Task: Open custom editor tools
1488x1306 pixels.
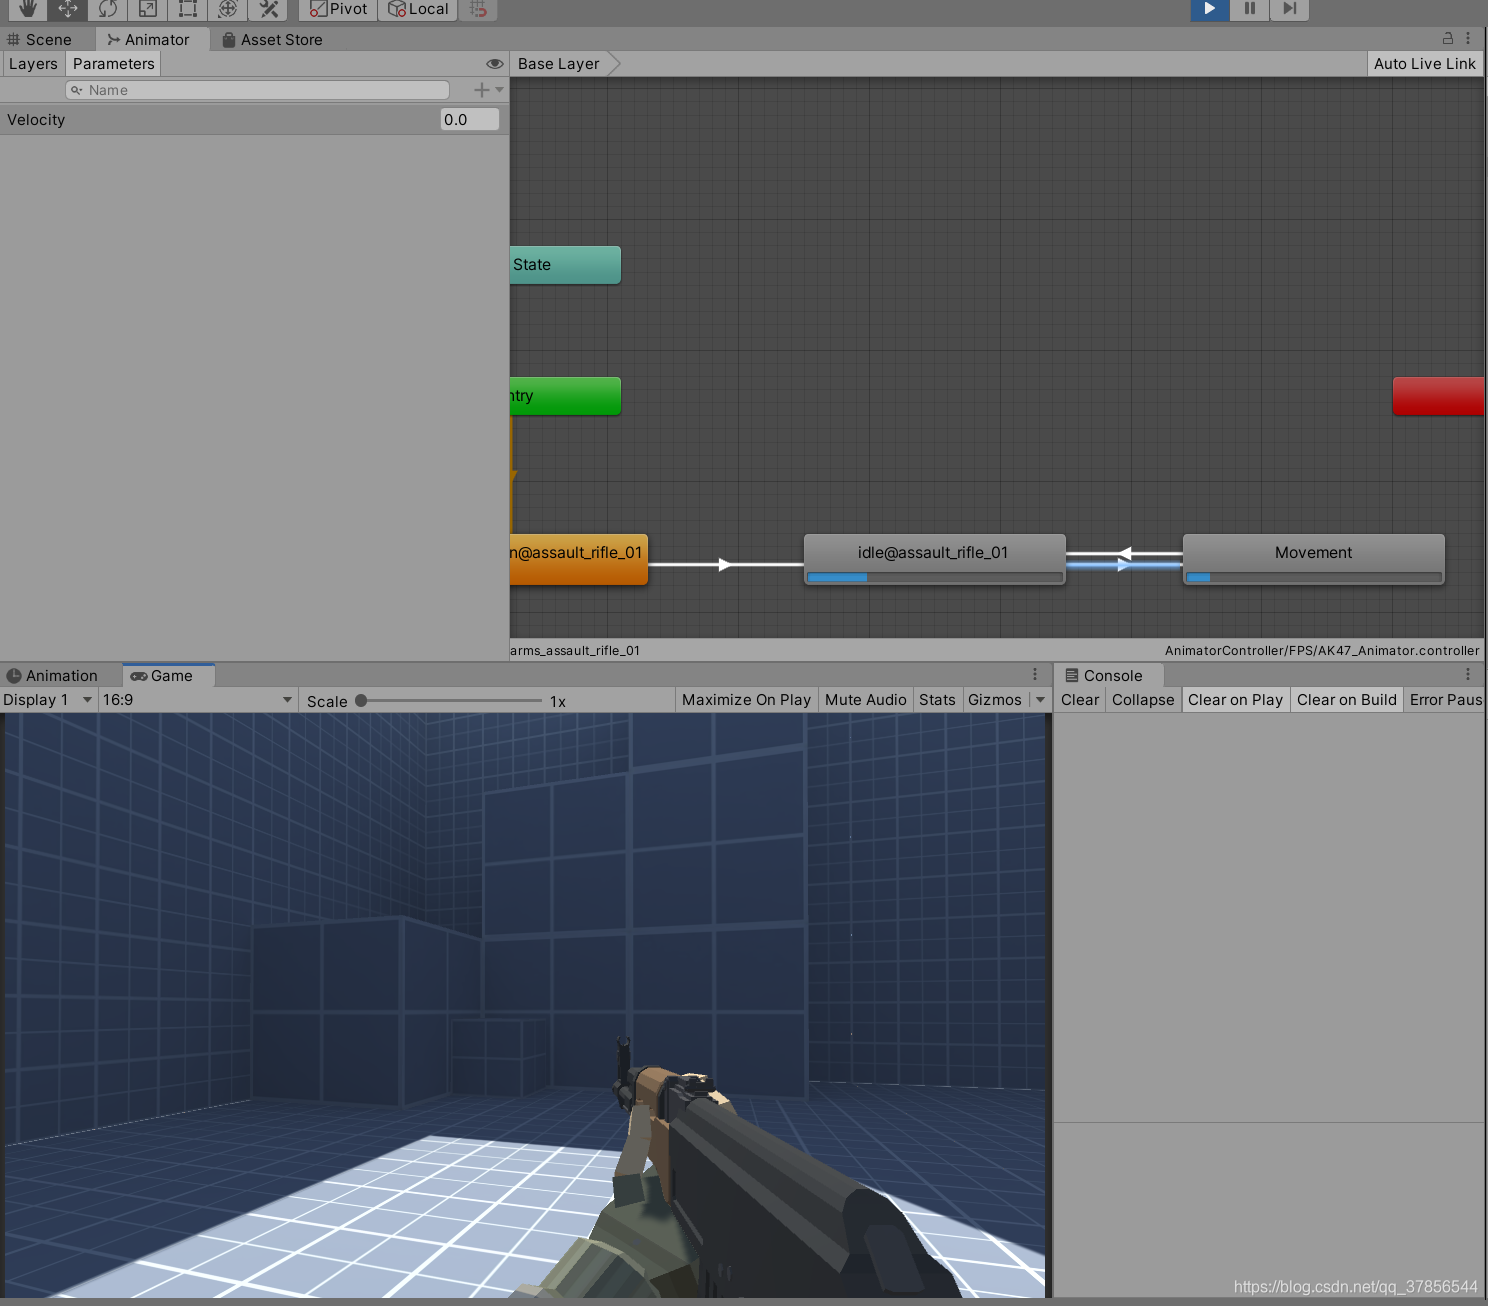Action: click(x=267, y=9)
